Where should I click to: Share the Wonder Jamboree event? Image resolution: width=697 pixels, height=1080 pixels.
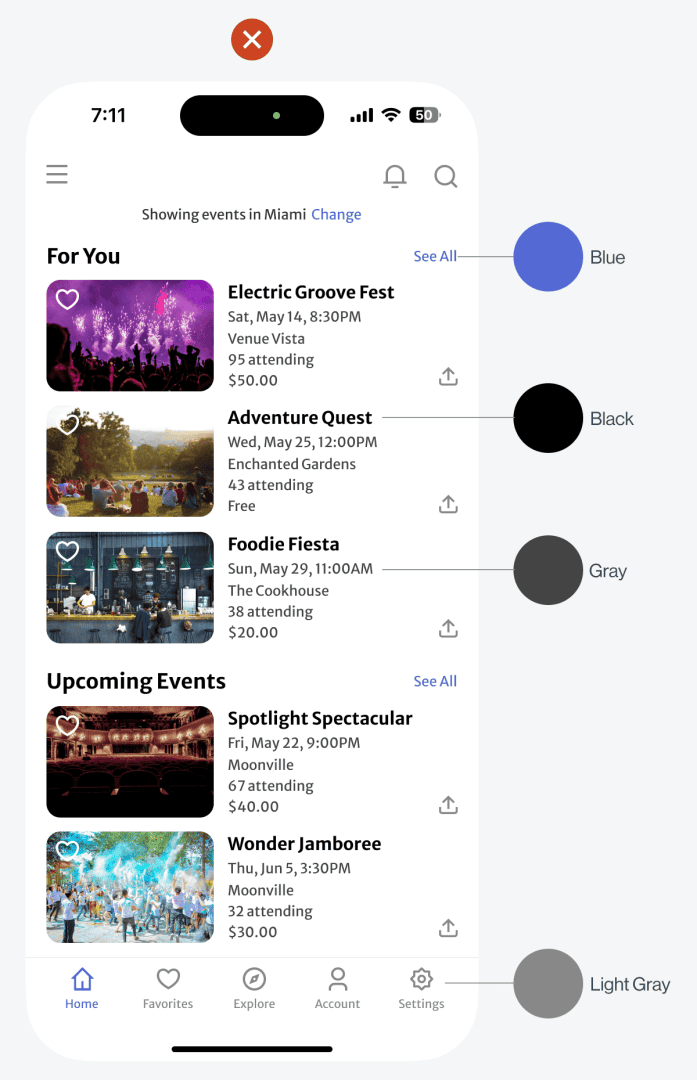pyautogui.click(x=448, y=928)
